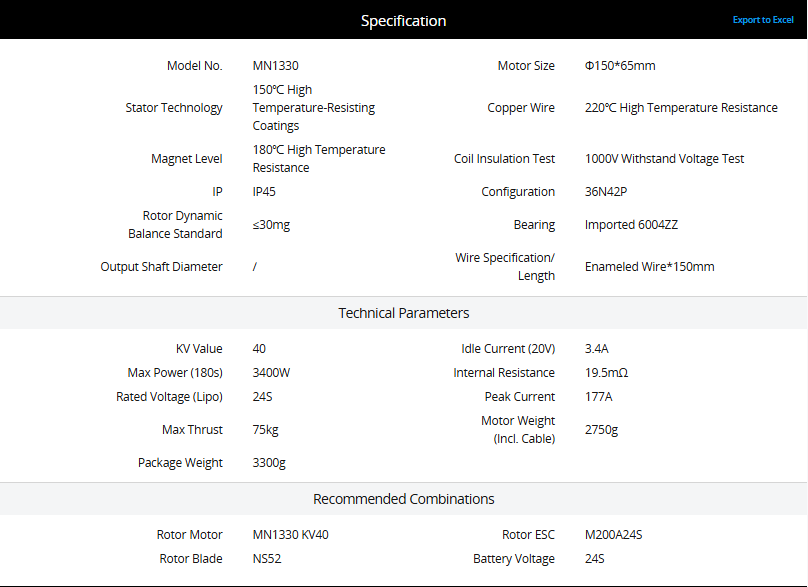Click the Stator Technology label
The height and width of the screenshot is (587, 808).
(x=174, y=107)
